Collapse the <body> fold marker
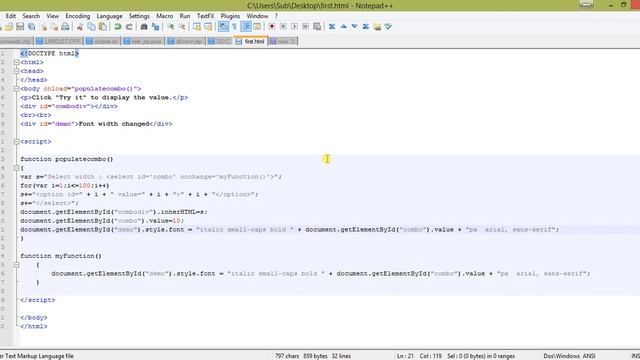The height and width of the screenshot is (360, 640). coord(16,89)
